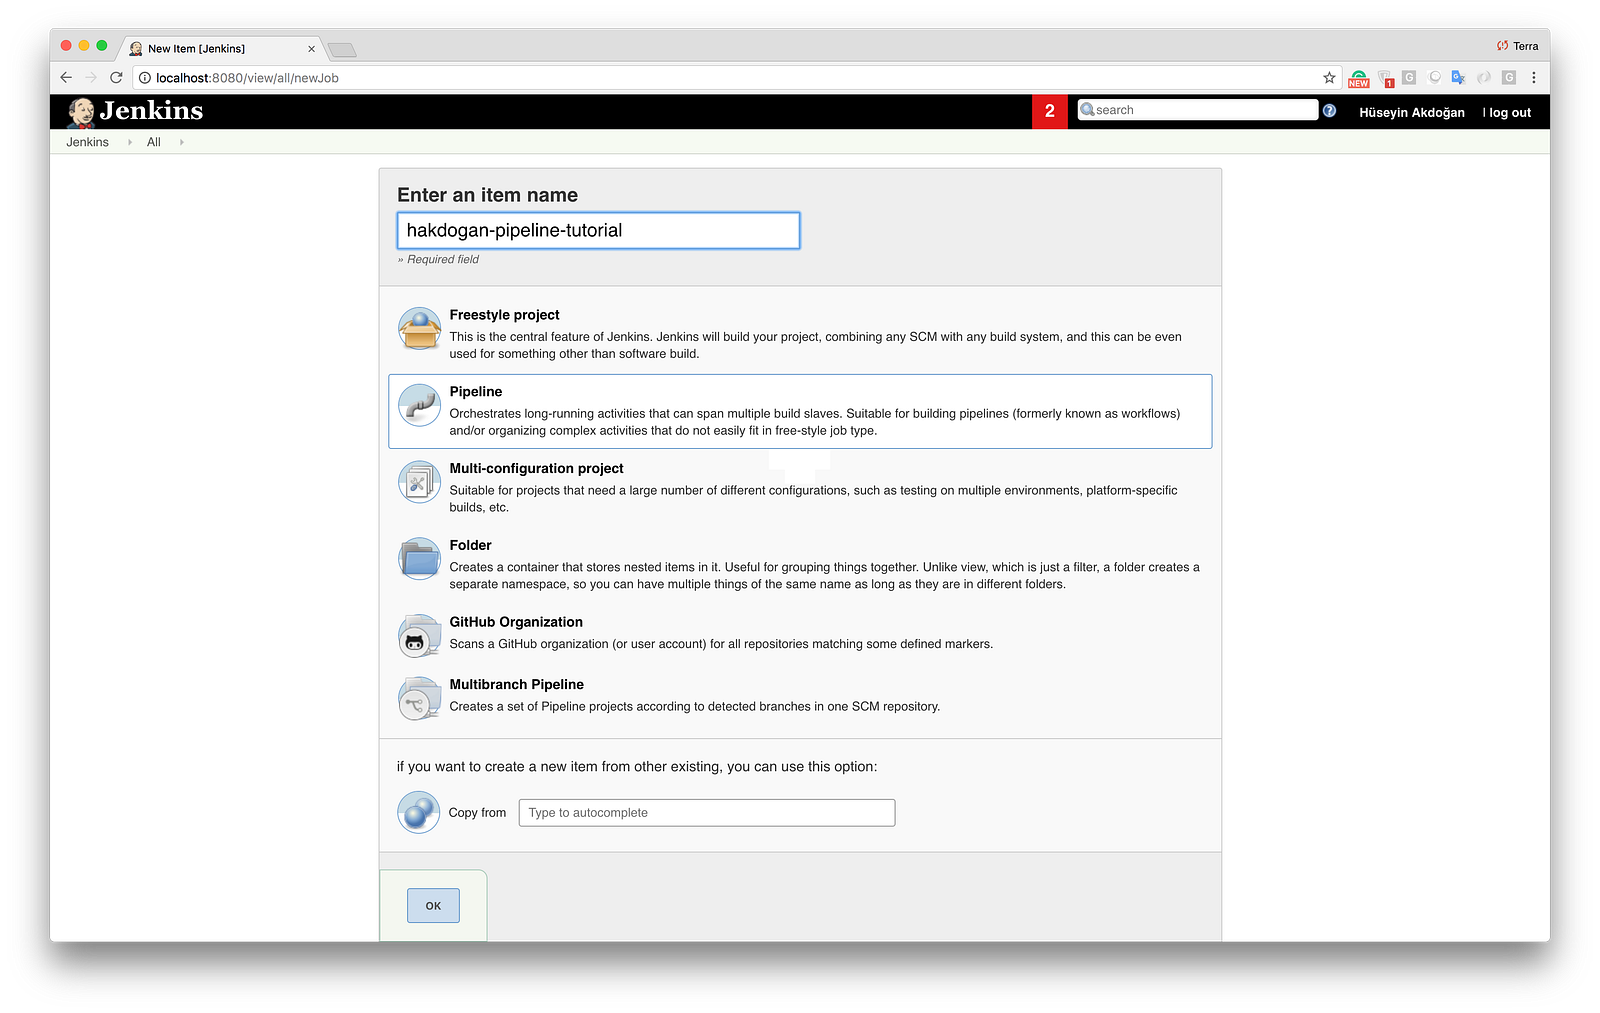
Task: Open a new browser tab
Action: click(342, 50)
